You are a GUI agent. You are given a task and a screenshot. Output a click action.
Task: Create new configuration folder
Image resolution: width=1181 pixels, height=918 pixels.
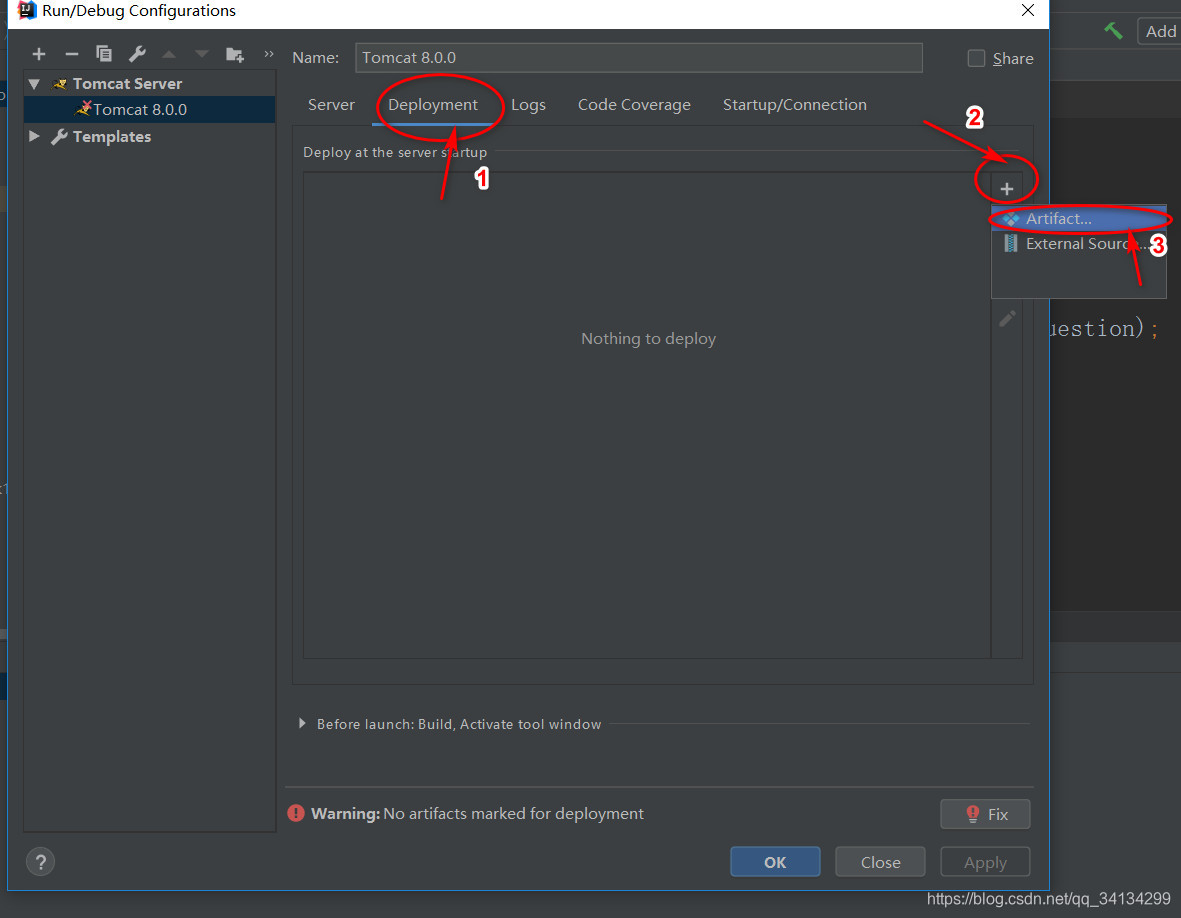point(234,54)
